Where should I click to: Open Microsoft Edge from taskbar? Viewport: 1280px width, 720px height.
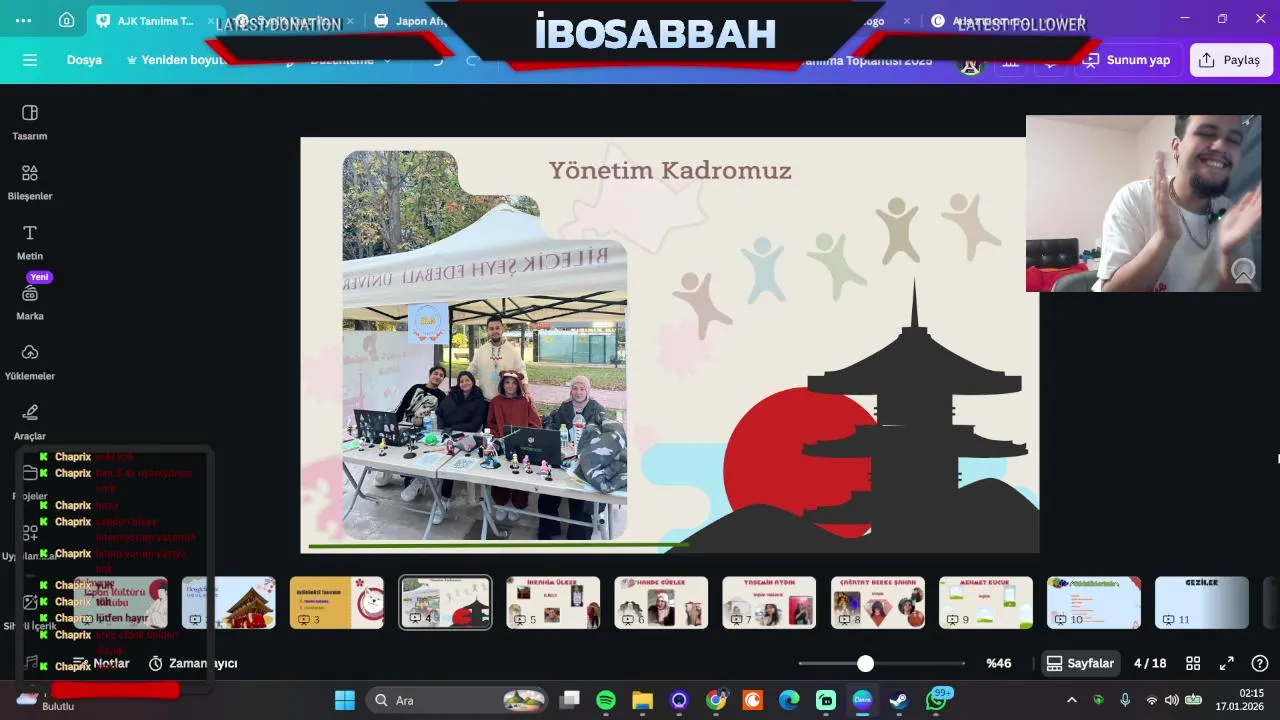pyautogui.click(x=789, y=700)
